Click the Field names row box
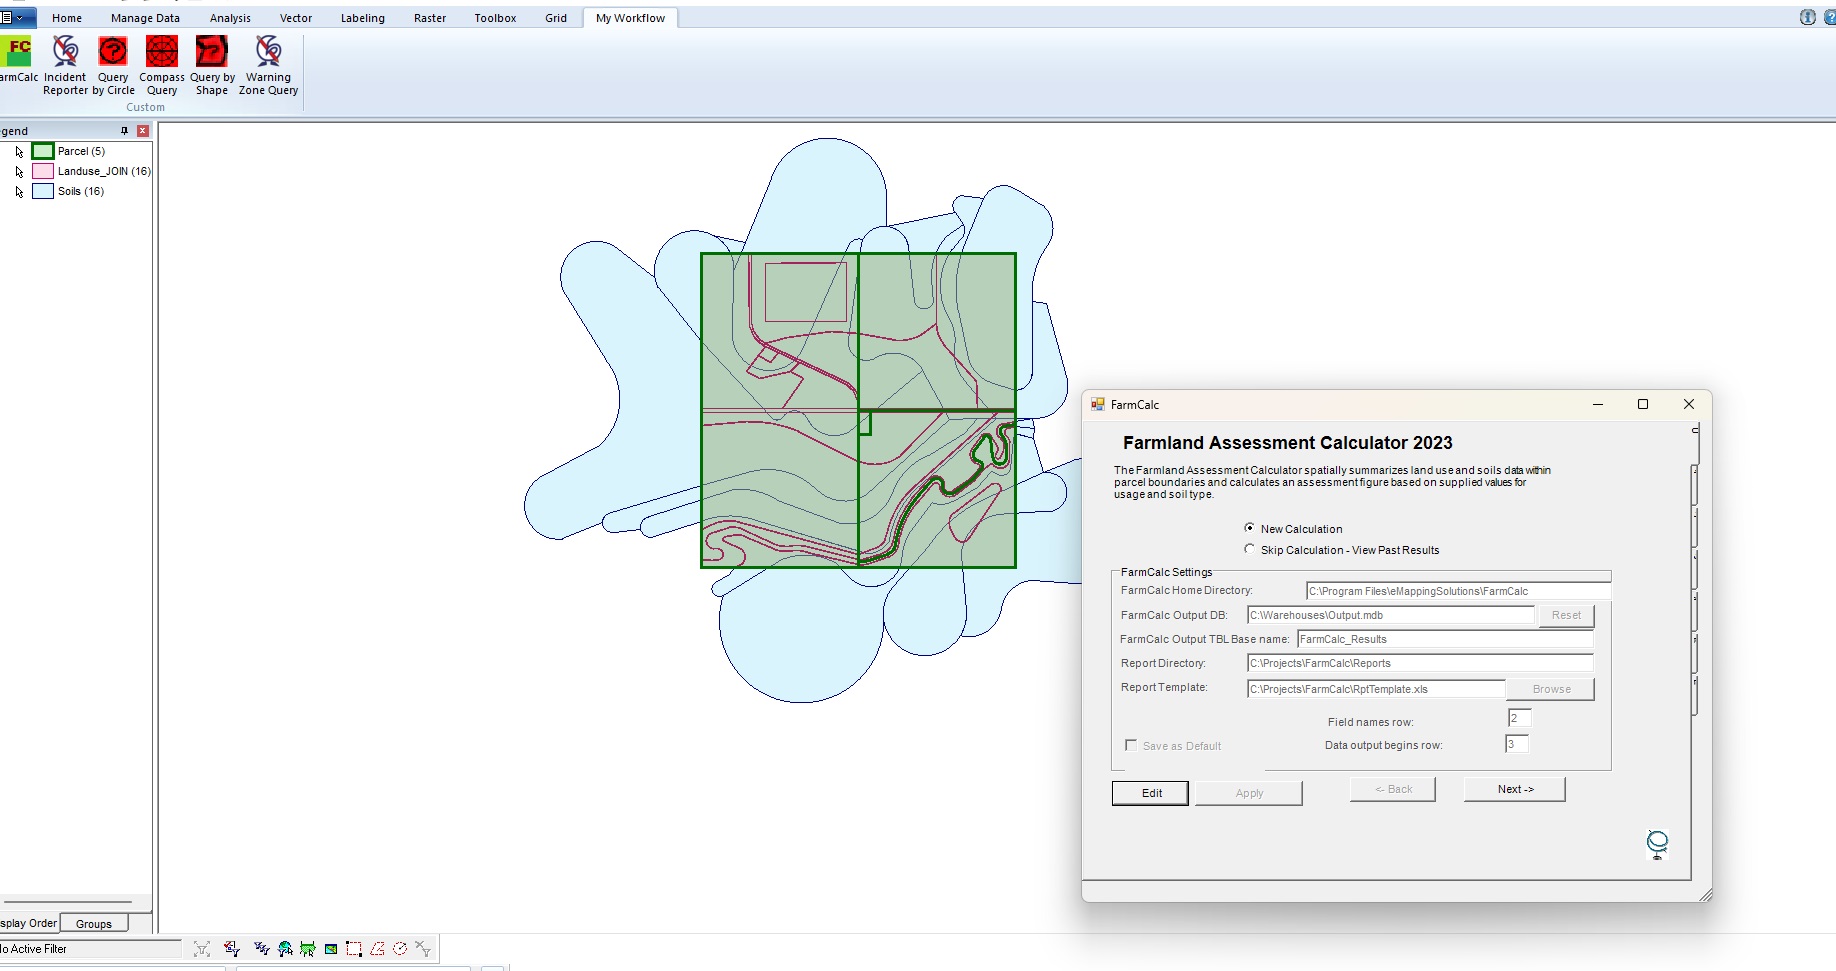The image size is (1836, 971). pyautogui.click(x=1519, y=718)
